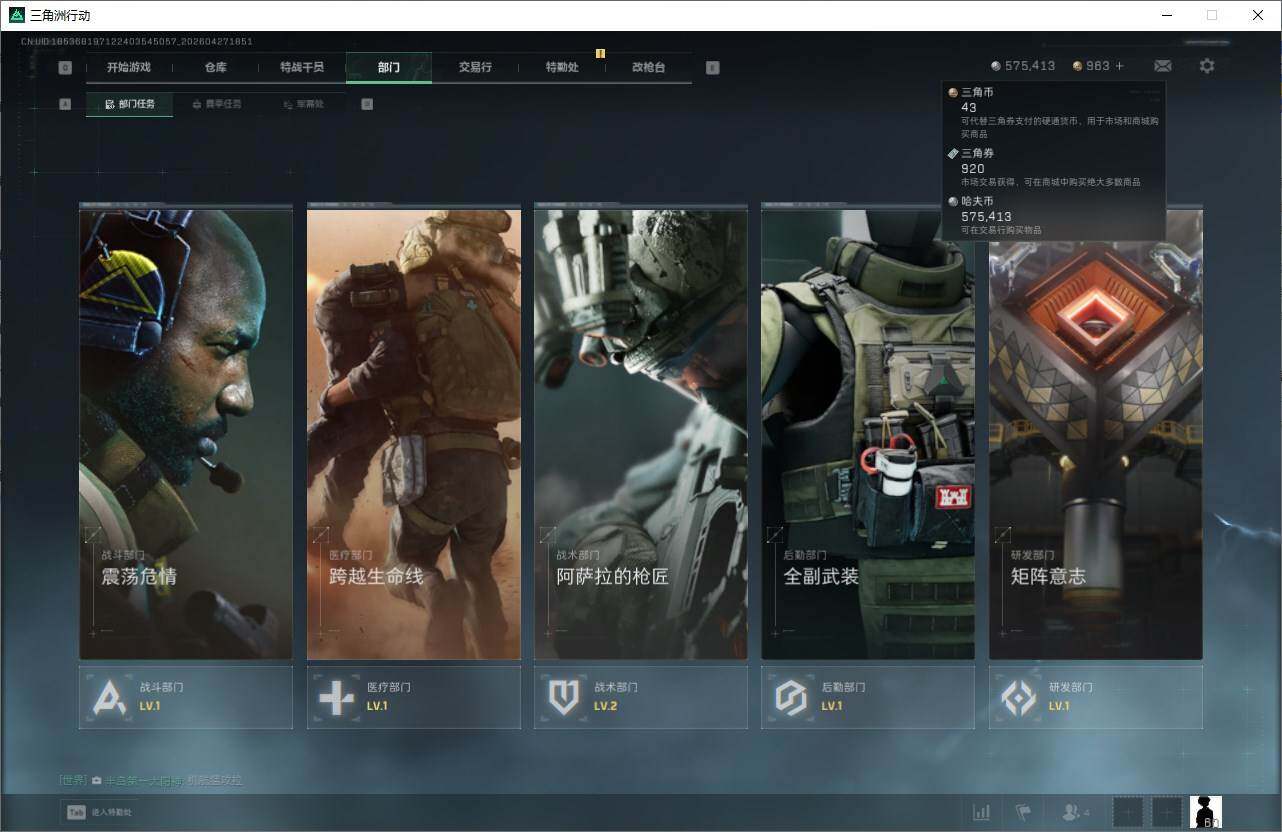Image resolution: width=1282 pixels, height=832 pixels.
Task: Click the first empty teammate plus slot
Action: coord(1127,812)
